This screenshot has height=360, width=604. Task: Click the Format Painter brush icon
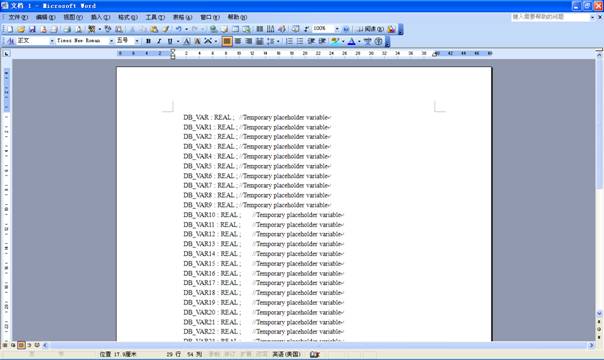[x=166, y=29]
